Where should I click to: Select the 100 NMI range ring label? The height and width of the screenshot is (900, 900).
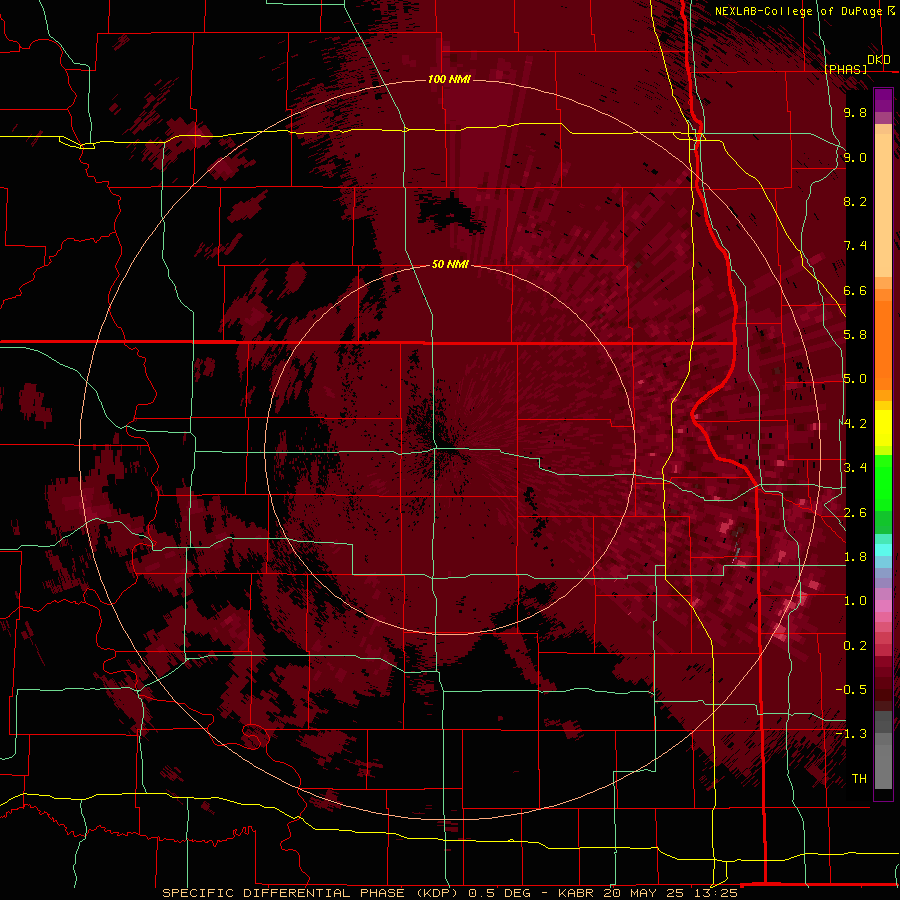click(x=449, y=79)
